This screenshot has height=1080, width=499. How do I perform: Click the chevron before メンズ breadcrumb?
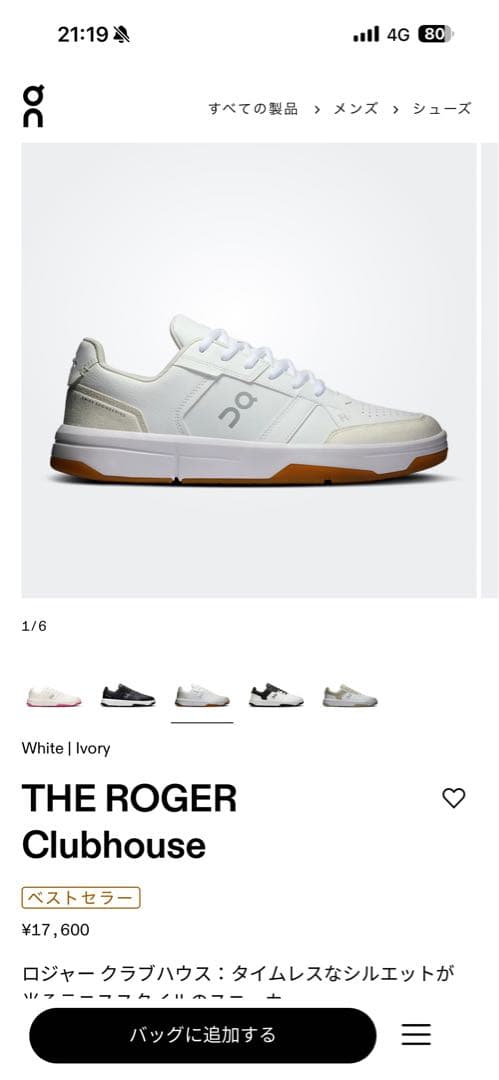click(316, 109)
